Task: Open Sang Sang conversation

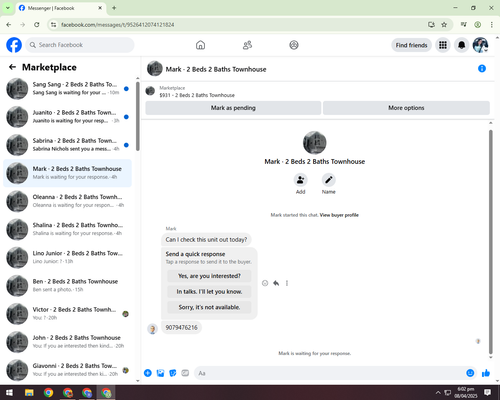Action: point(67,89)
